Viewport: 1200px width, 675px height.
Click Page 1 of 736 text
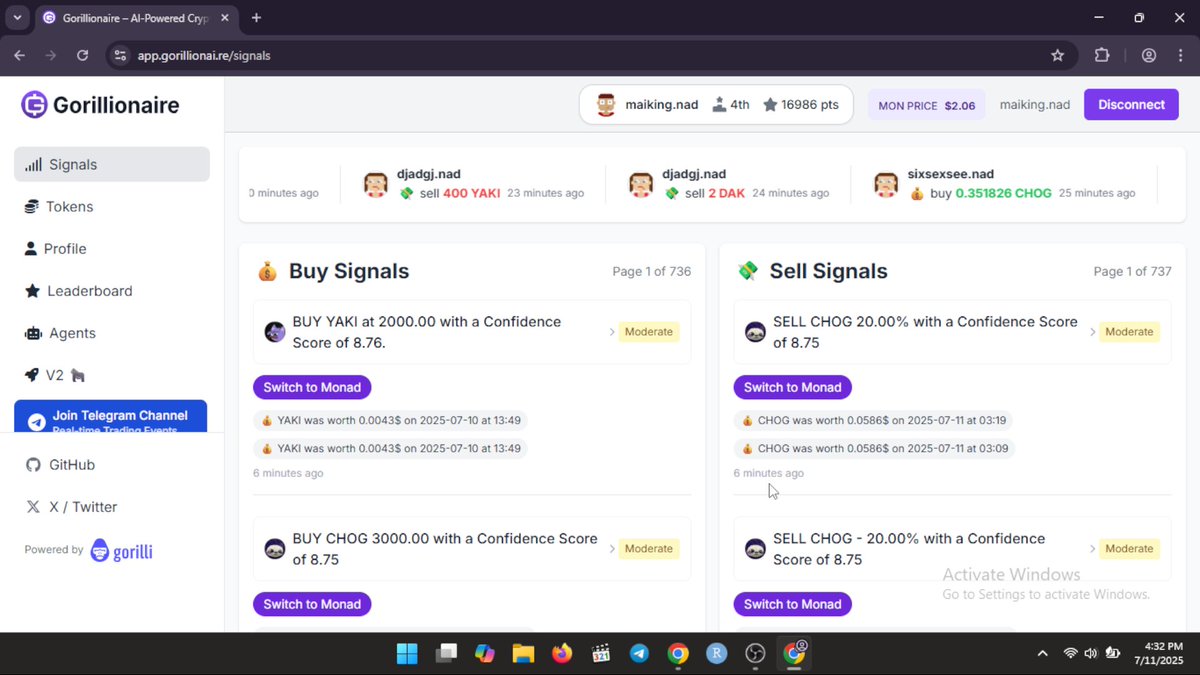click(x=651, y=272)
